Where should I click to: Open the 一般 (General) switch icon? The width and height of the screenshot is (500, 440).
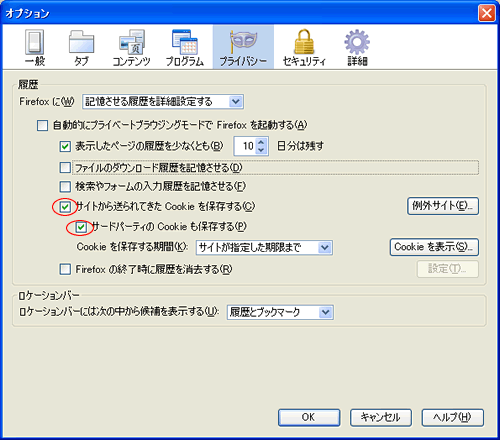pos(35,42)
